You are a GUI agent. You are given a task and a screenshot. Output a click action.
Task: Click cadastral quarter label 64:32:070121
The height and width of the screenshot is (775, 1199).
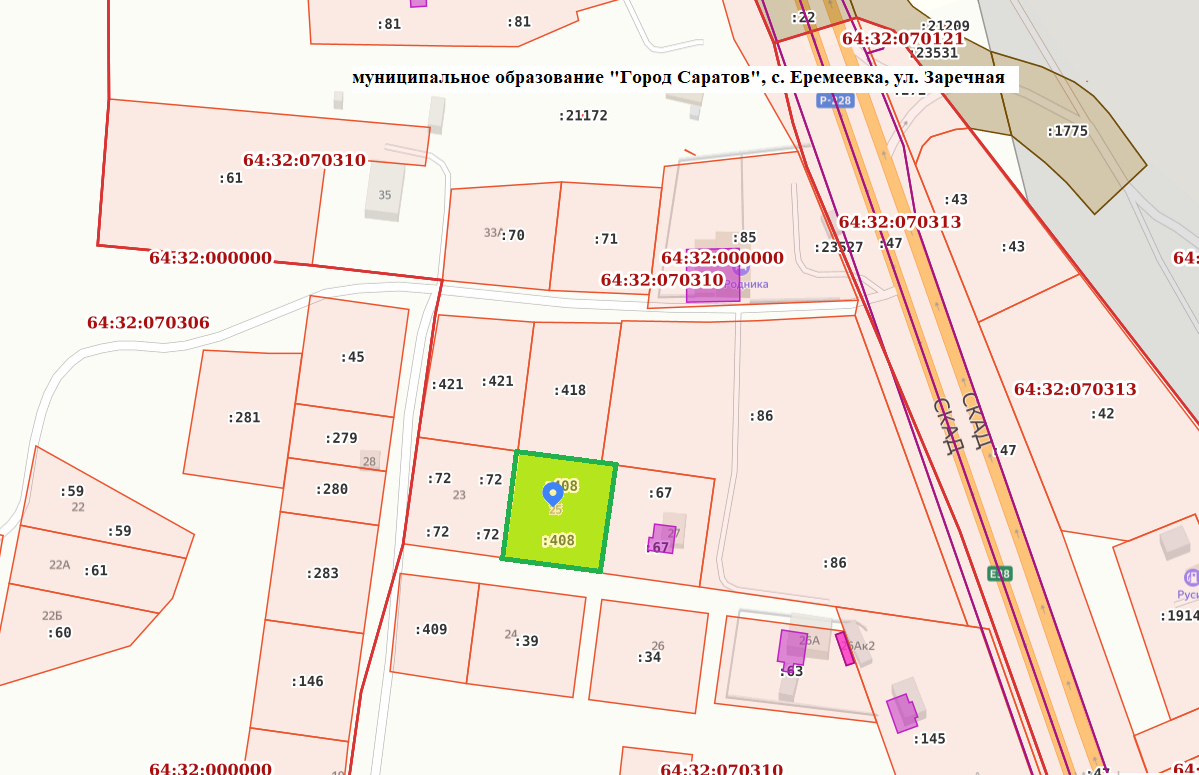point(903,39)
